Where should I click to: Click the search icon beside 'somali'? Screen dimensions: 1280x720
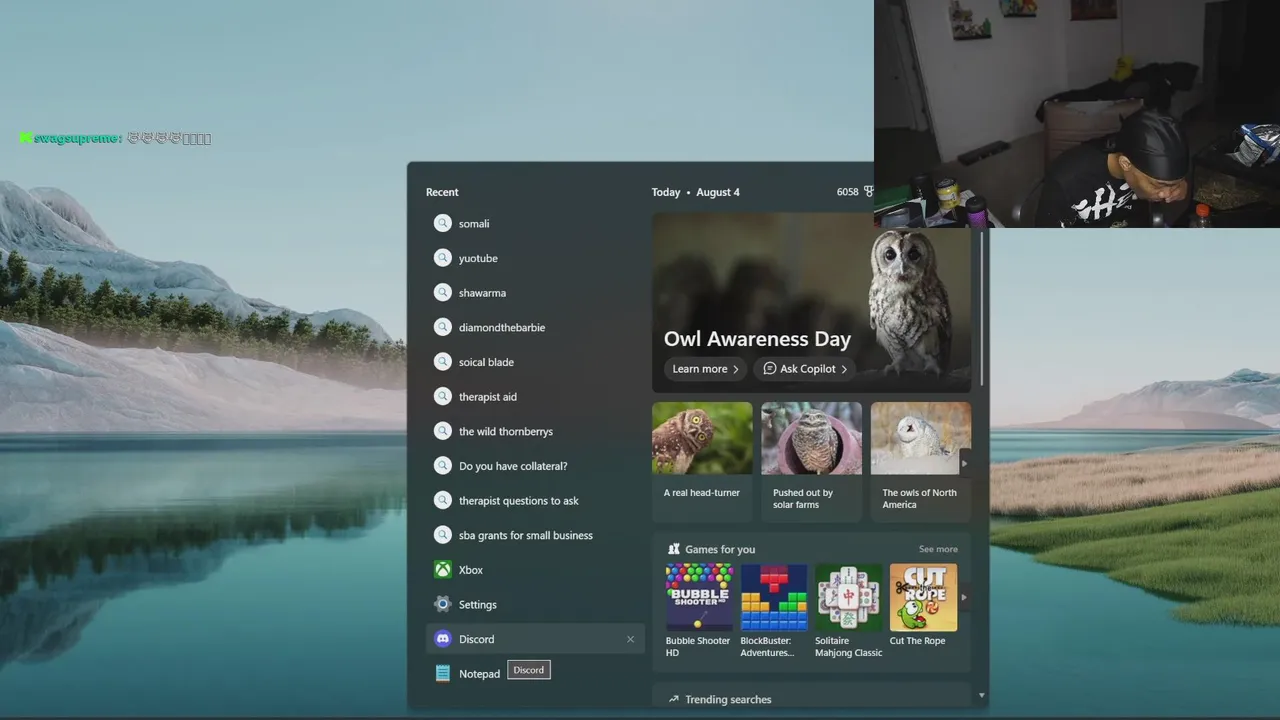(x=442, y=224)
